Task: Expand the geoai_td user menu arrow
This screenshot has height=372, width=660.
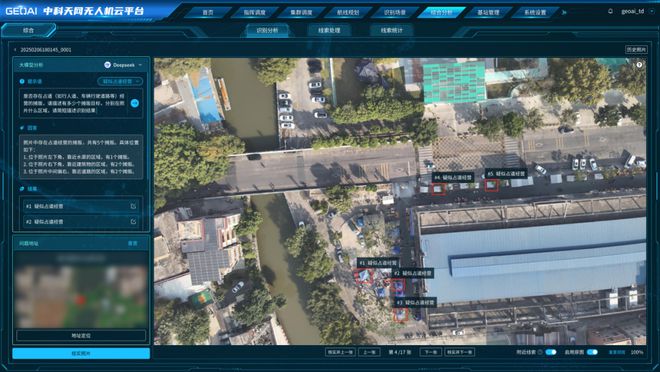Action: [653, 11]
